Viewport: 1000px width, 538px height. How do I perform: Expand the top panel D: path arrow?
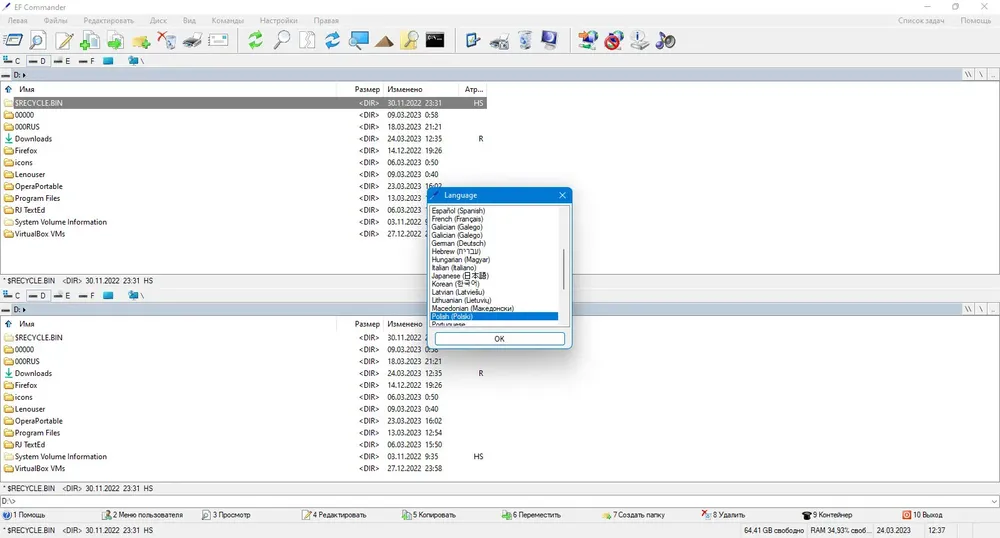pos(24,75)
